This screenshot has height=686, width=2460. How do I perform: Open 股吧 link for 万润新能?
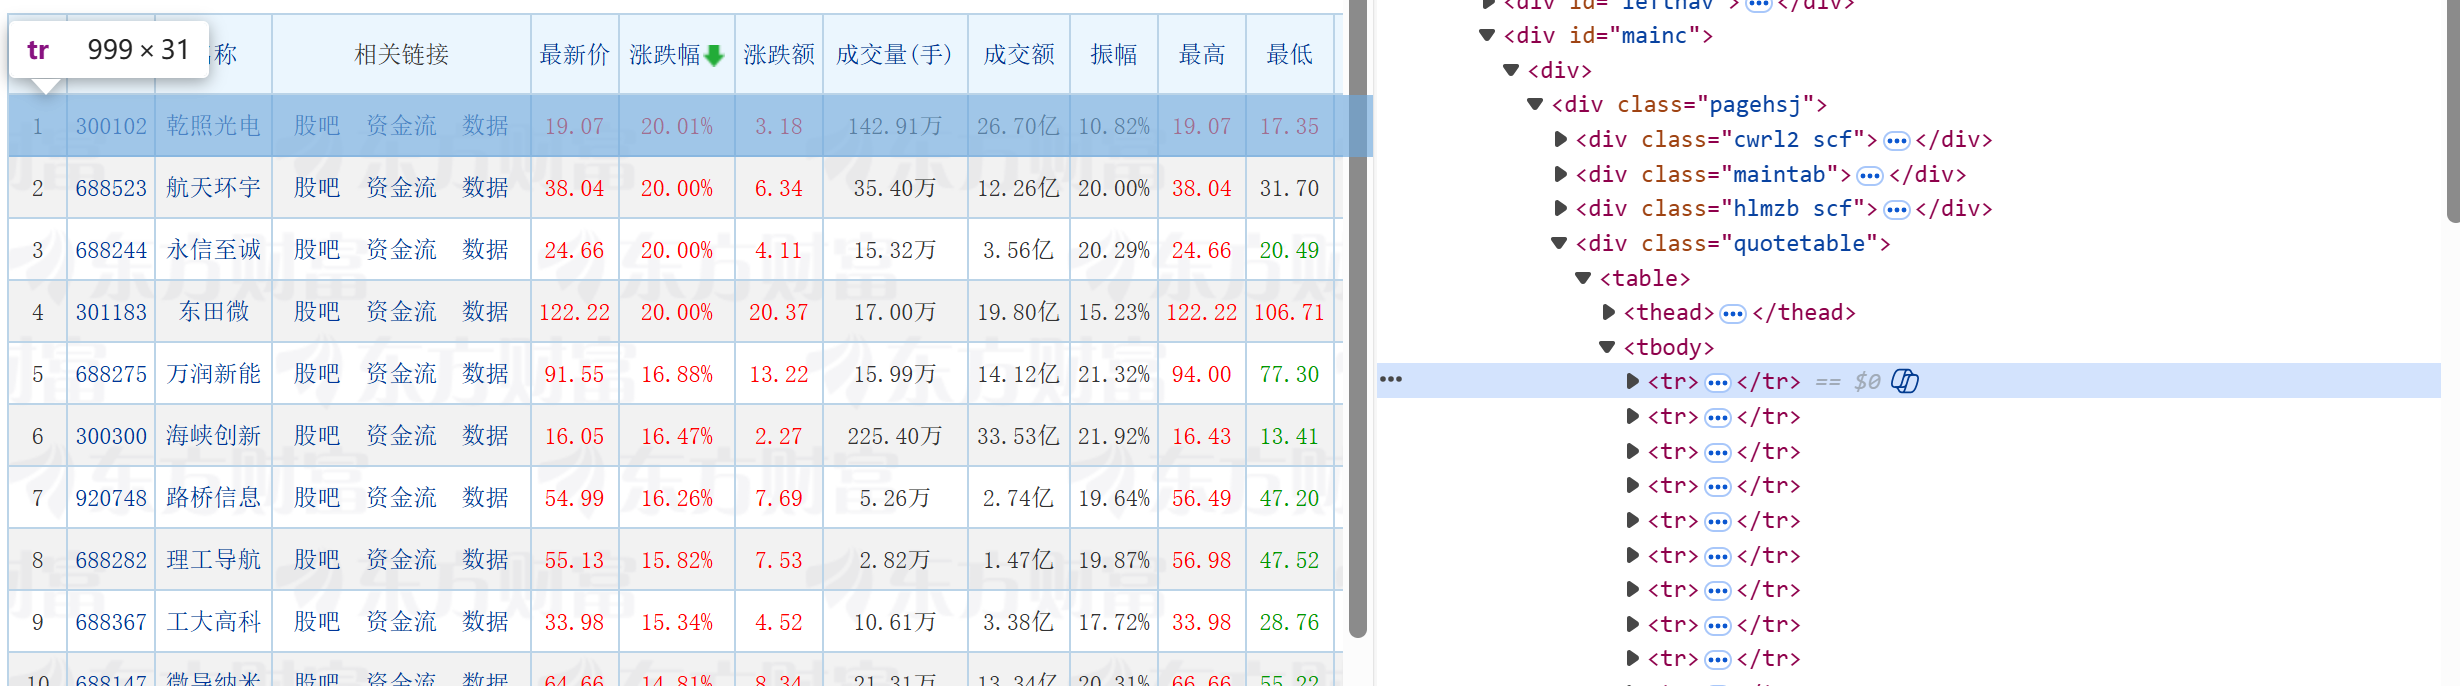[x=317, y=374]
